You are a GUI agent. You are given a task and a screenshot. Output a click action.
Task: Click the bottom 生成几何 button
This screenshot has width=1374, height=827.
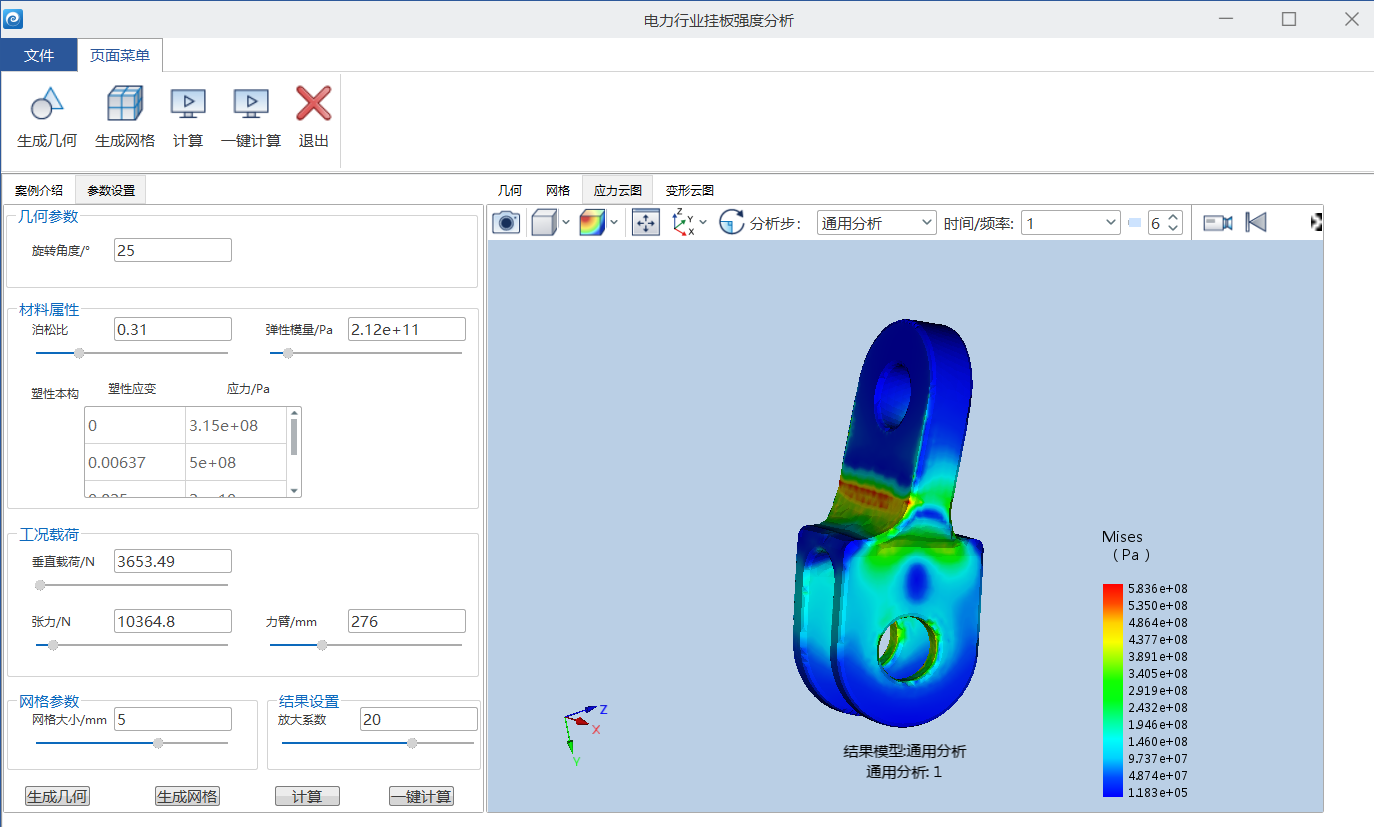point(57,797)
